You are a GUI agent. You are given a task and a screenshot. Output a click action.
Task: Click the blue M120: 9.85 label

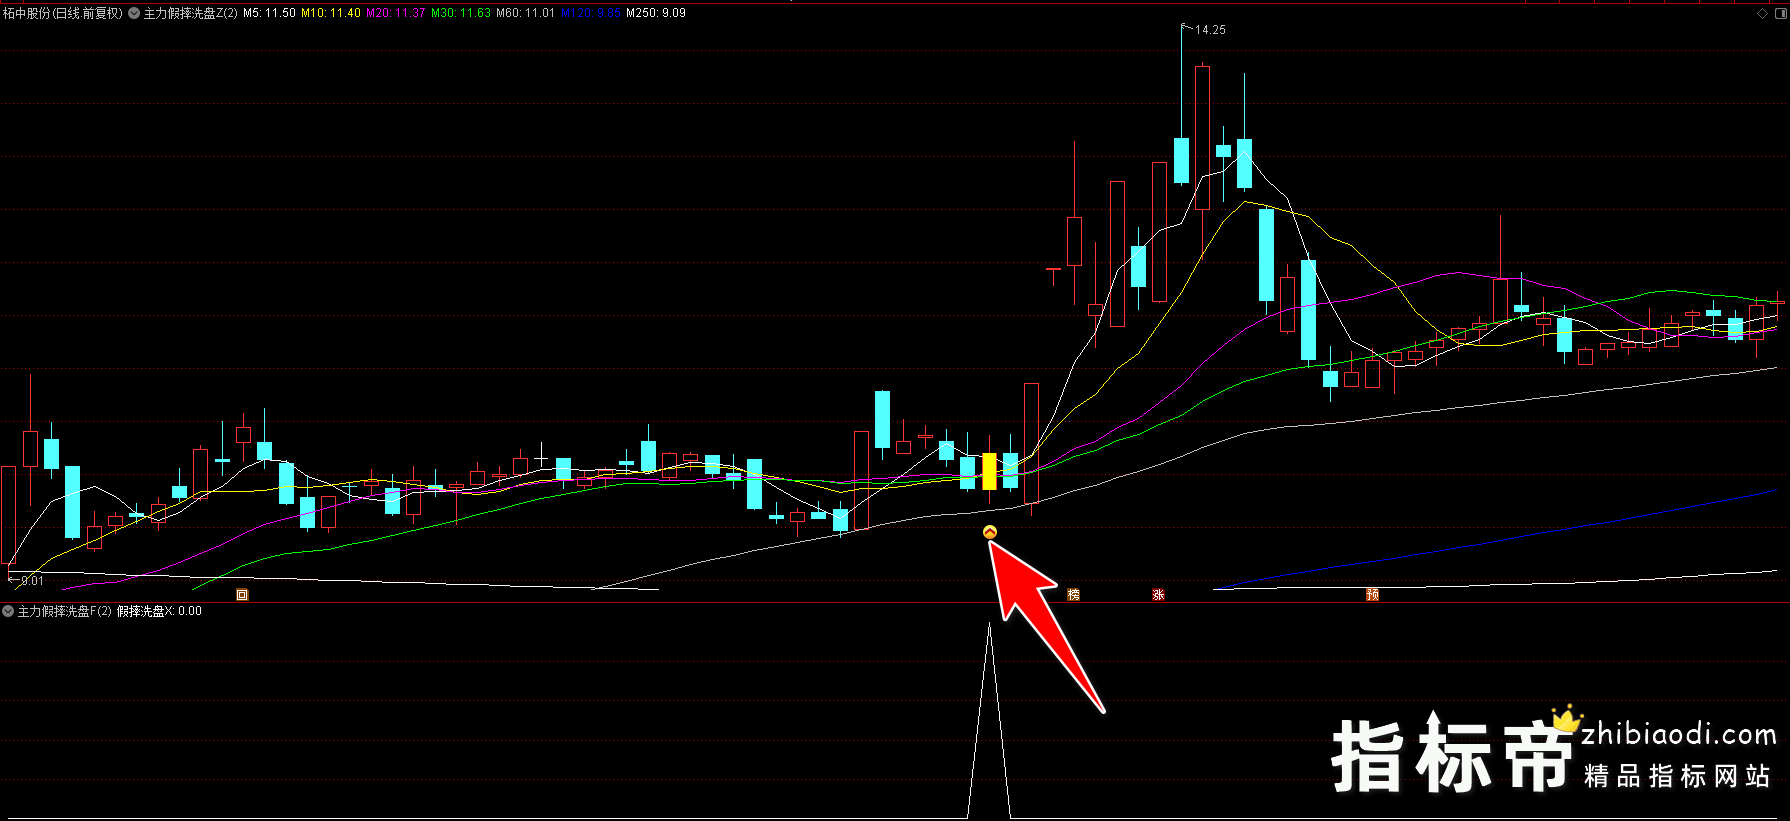coord(591,13)
